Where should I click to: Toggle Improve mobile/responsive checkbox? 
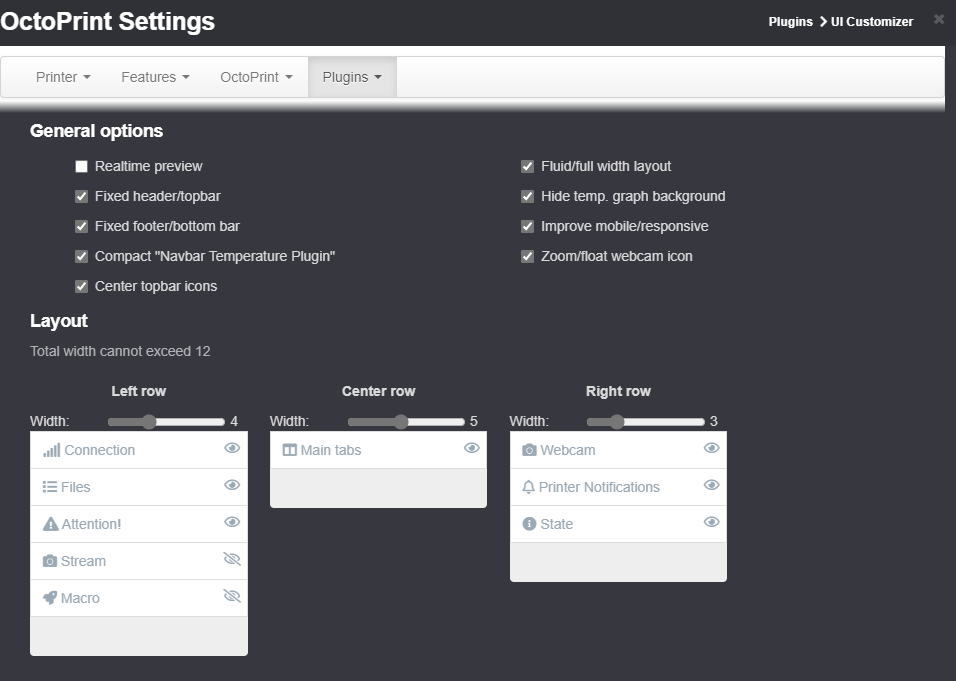pyautogui.click(x=527, y=226)
